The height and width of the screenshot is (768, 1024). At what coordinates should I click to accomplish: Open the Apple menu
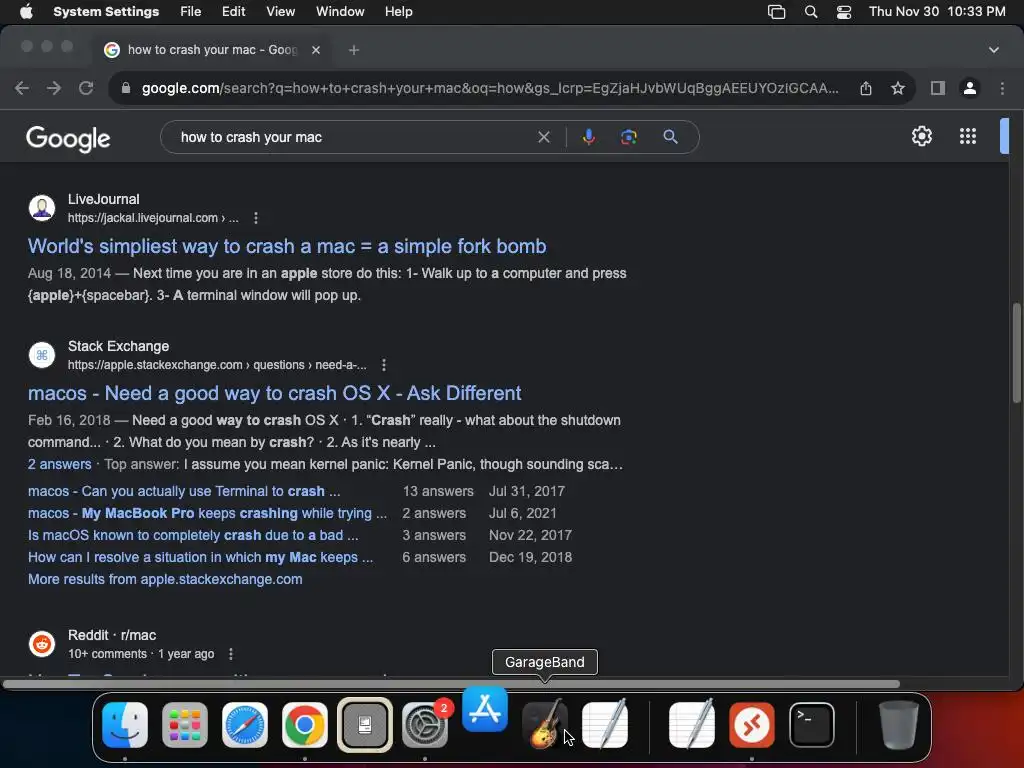tap(26, 12)
